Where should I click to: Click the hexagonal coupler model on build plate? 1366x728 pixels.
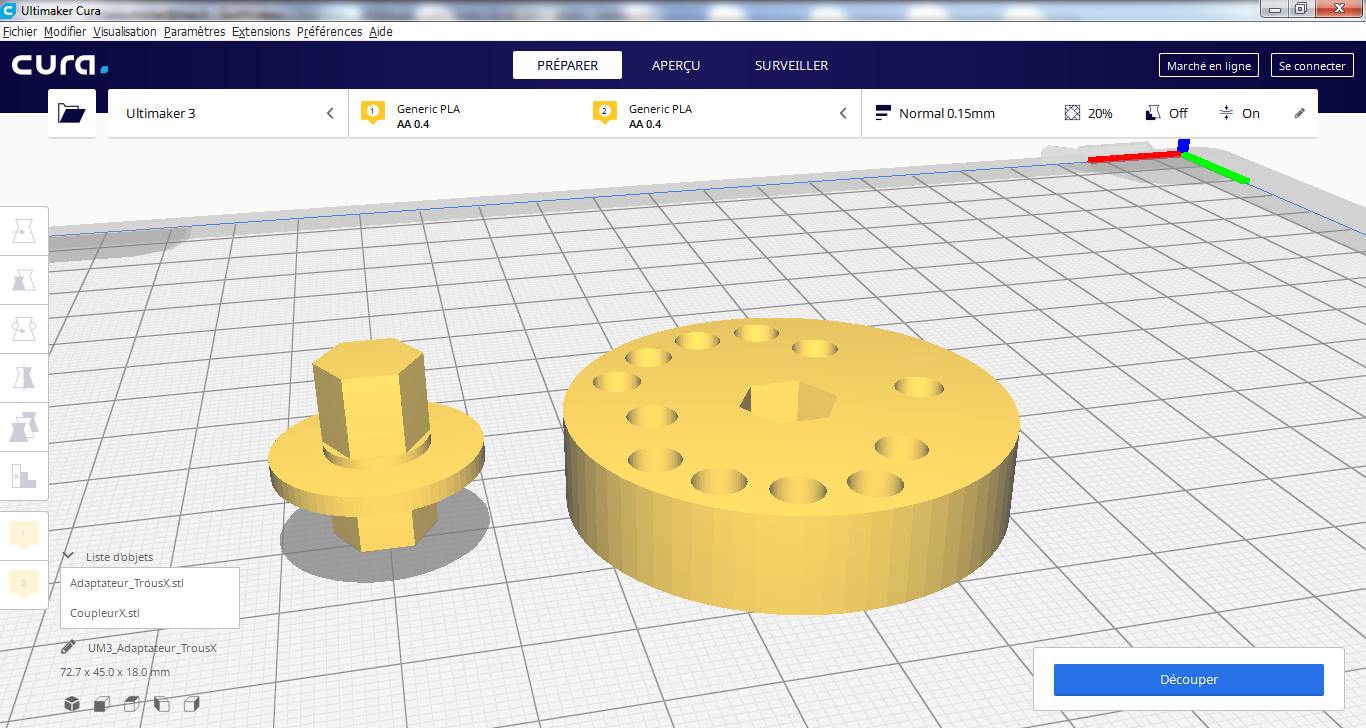(375, 446)
